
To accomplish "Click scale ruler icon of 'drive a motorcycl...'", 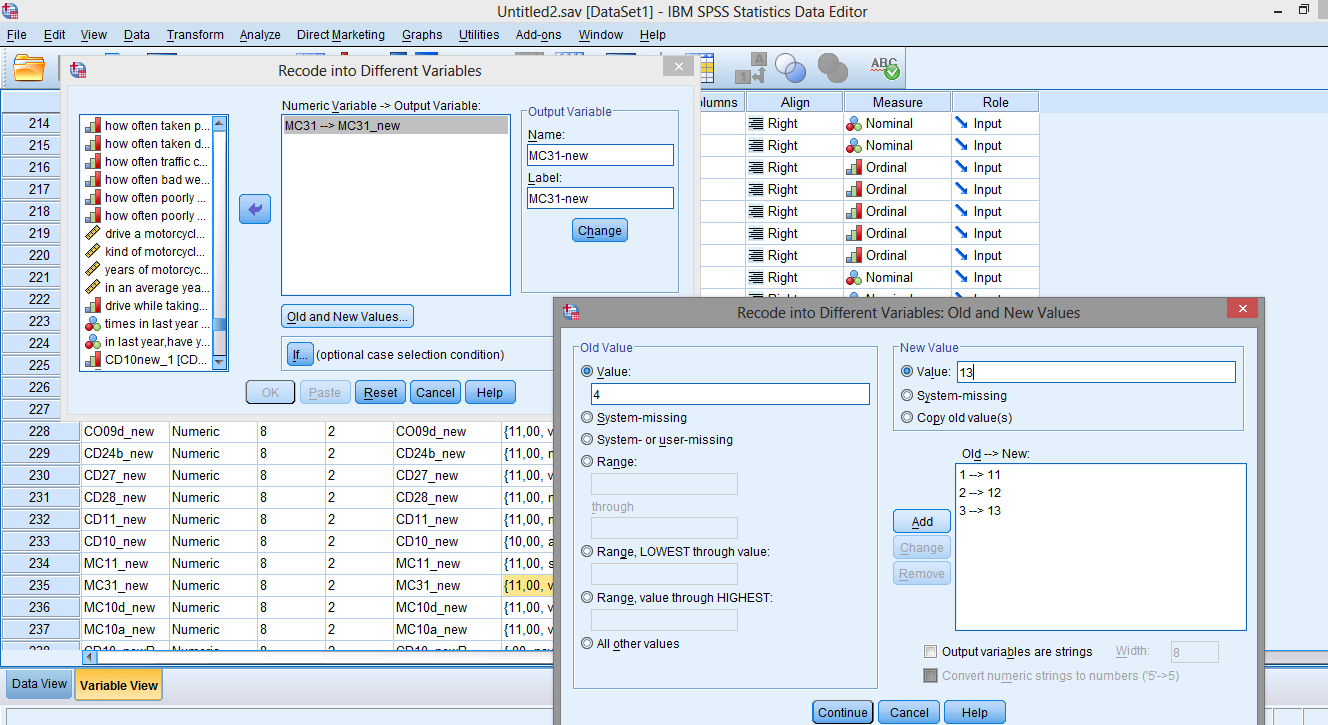I will (93, 234).
